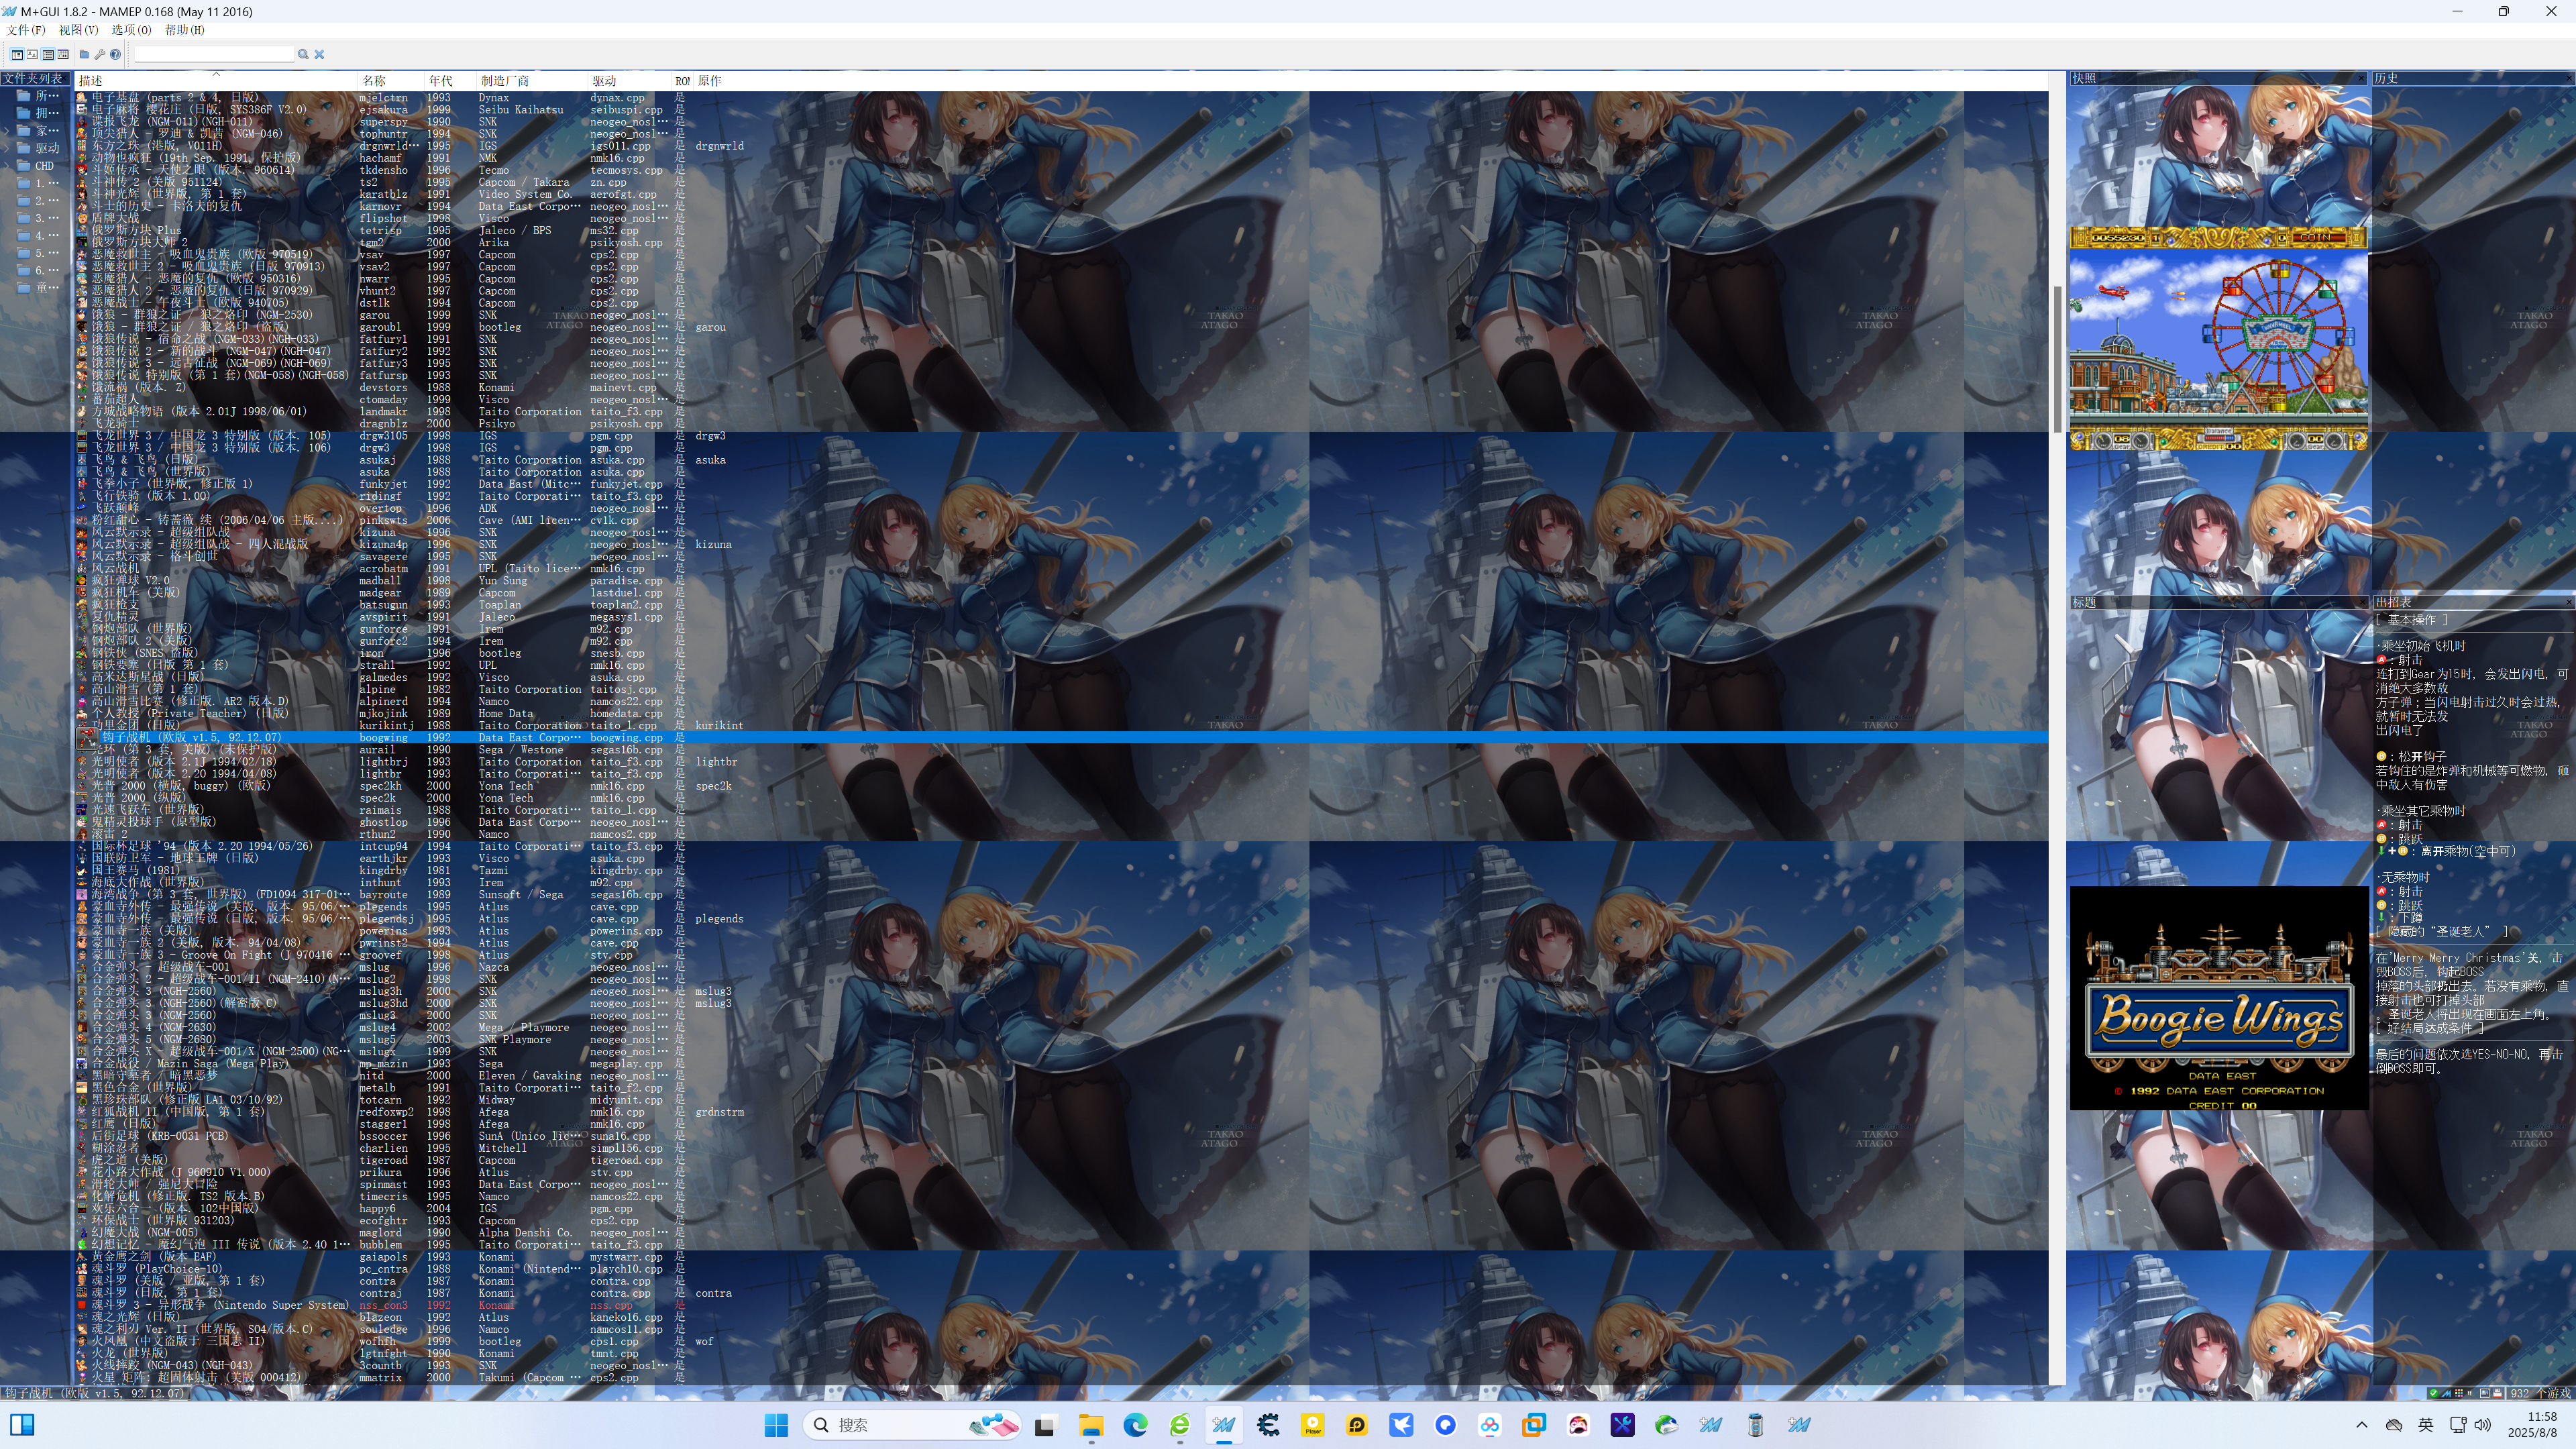Open the VMware Workstation taskbar icon
This screenshot has width=2576, height=1449.
point(1533,1425)
